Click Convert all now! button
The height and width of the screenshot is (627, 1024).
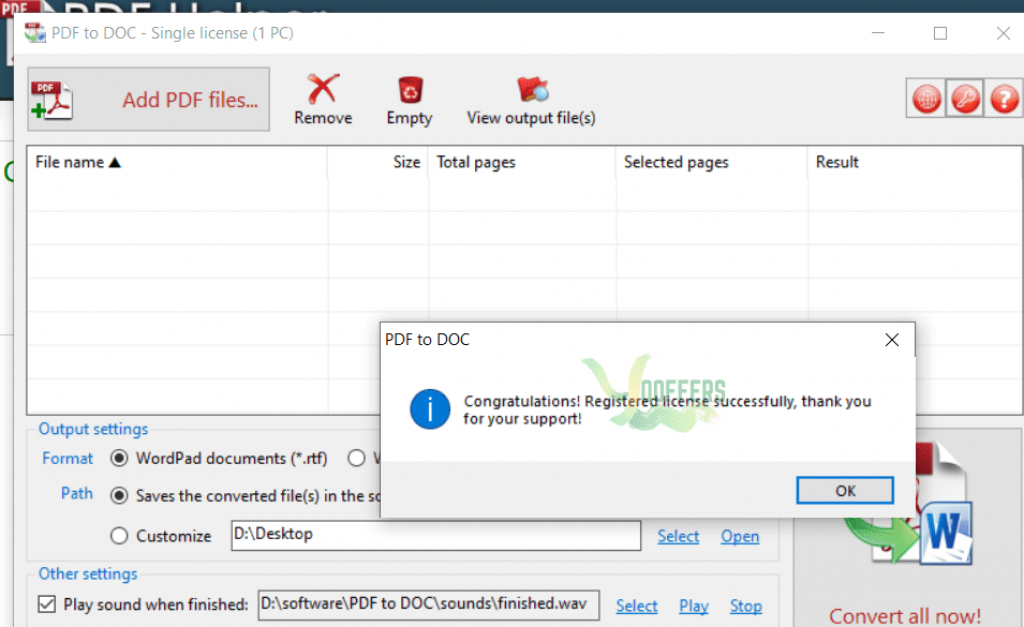[905, 615]
